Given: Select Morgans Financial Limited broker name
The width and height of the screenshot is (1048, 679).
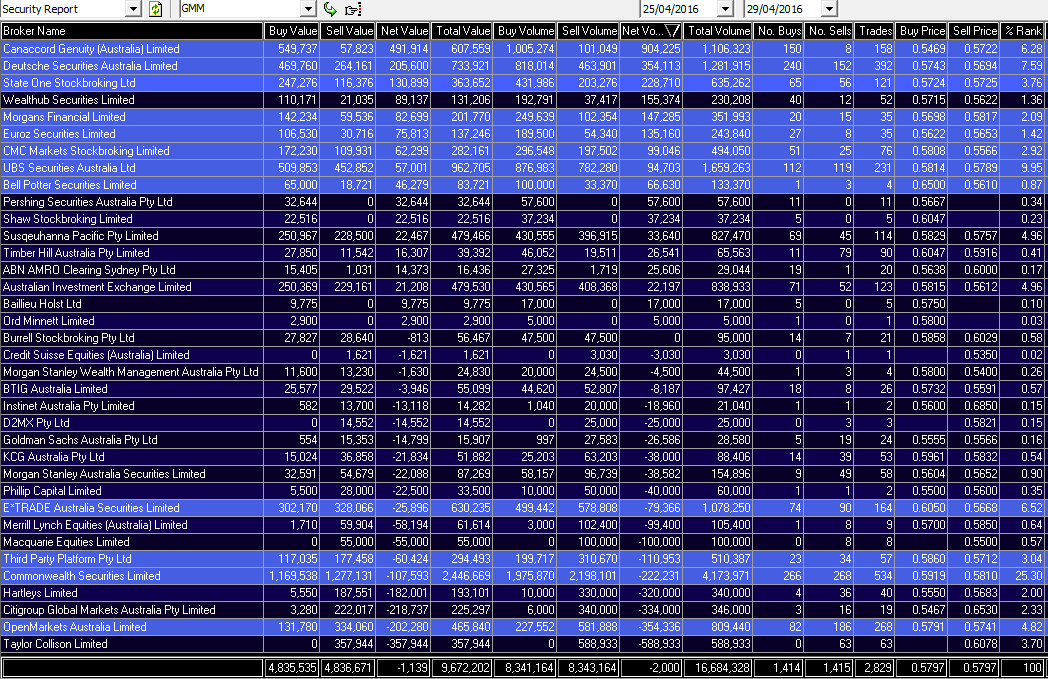Looking at the screenshot, I should pyautogui.click(x=64, y=117).
